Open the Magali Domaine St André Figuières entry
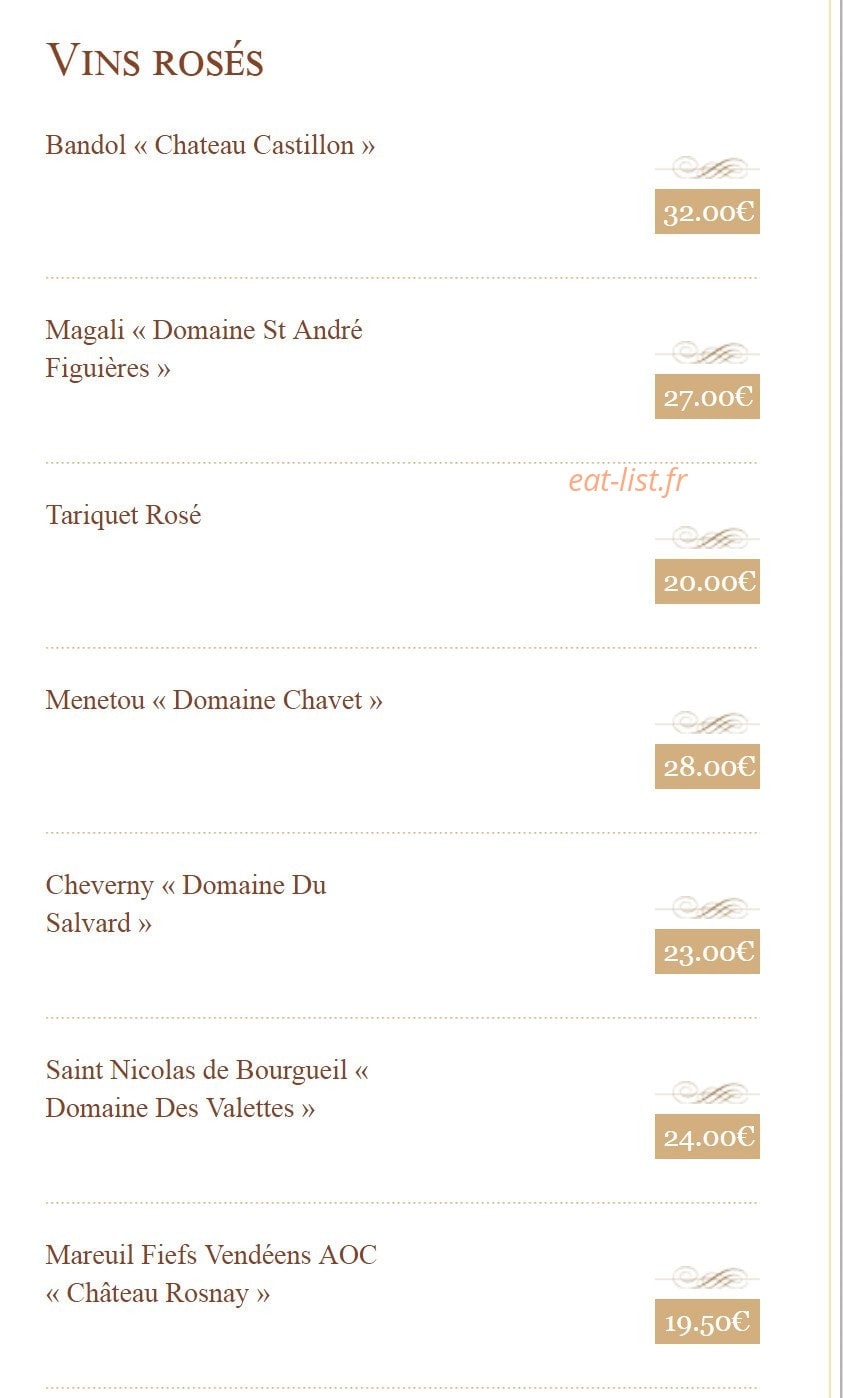 coord(204,349)
